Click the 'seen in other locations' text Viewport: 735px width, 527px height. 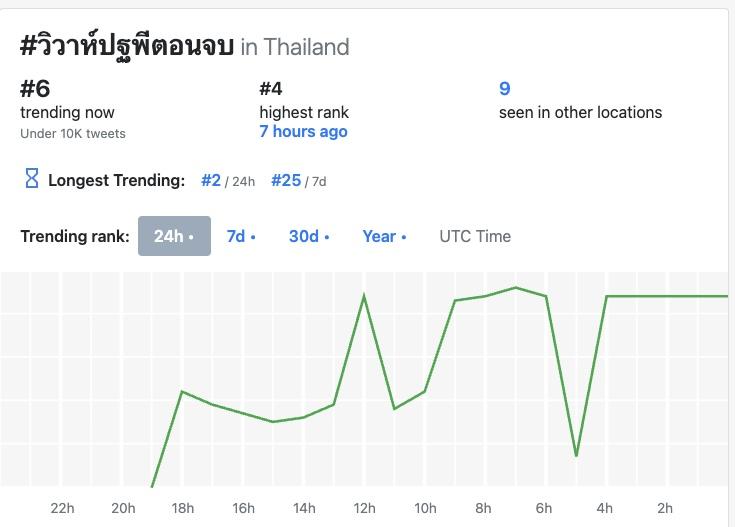[x=580, y=112]
